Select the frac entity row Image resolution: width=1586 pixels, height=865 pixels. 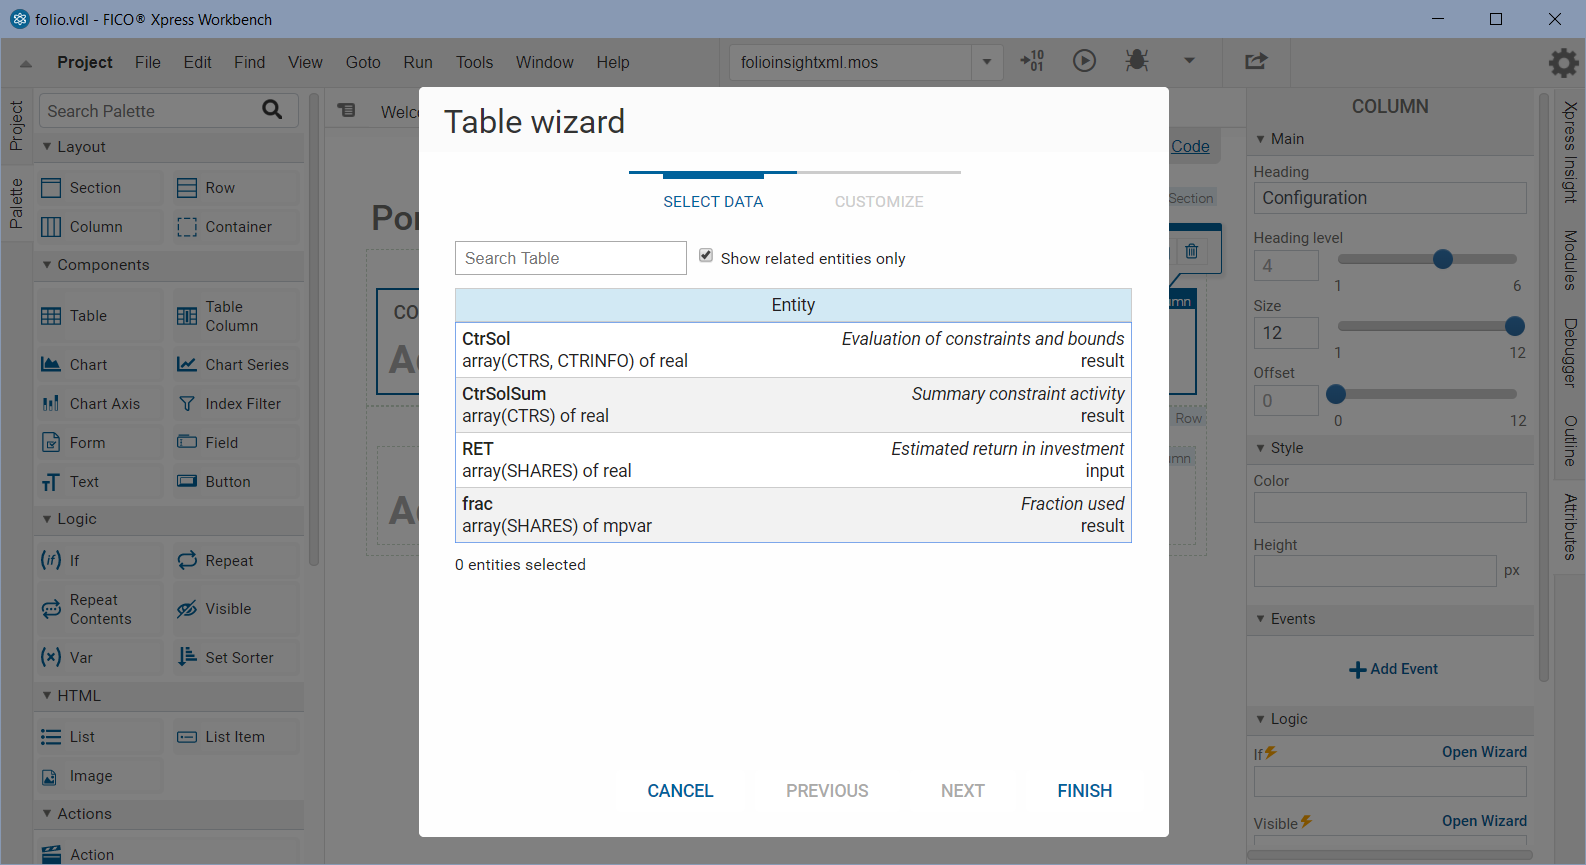coord(793,515)
